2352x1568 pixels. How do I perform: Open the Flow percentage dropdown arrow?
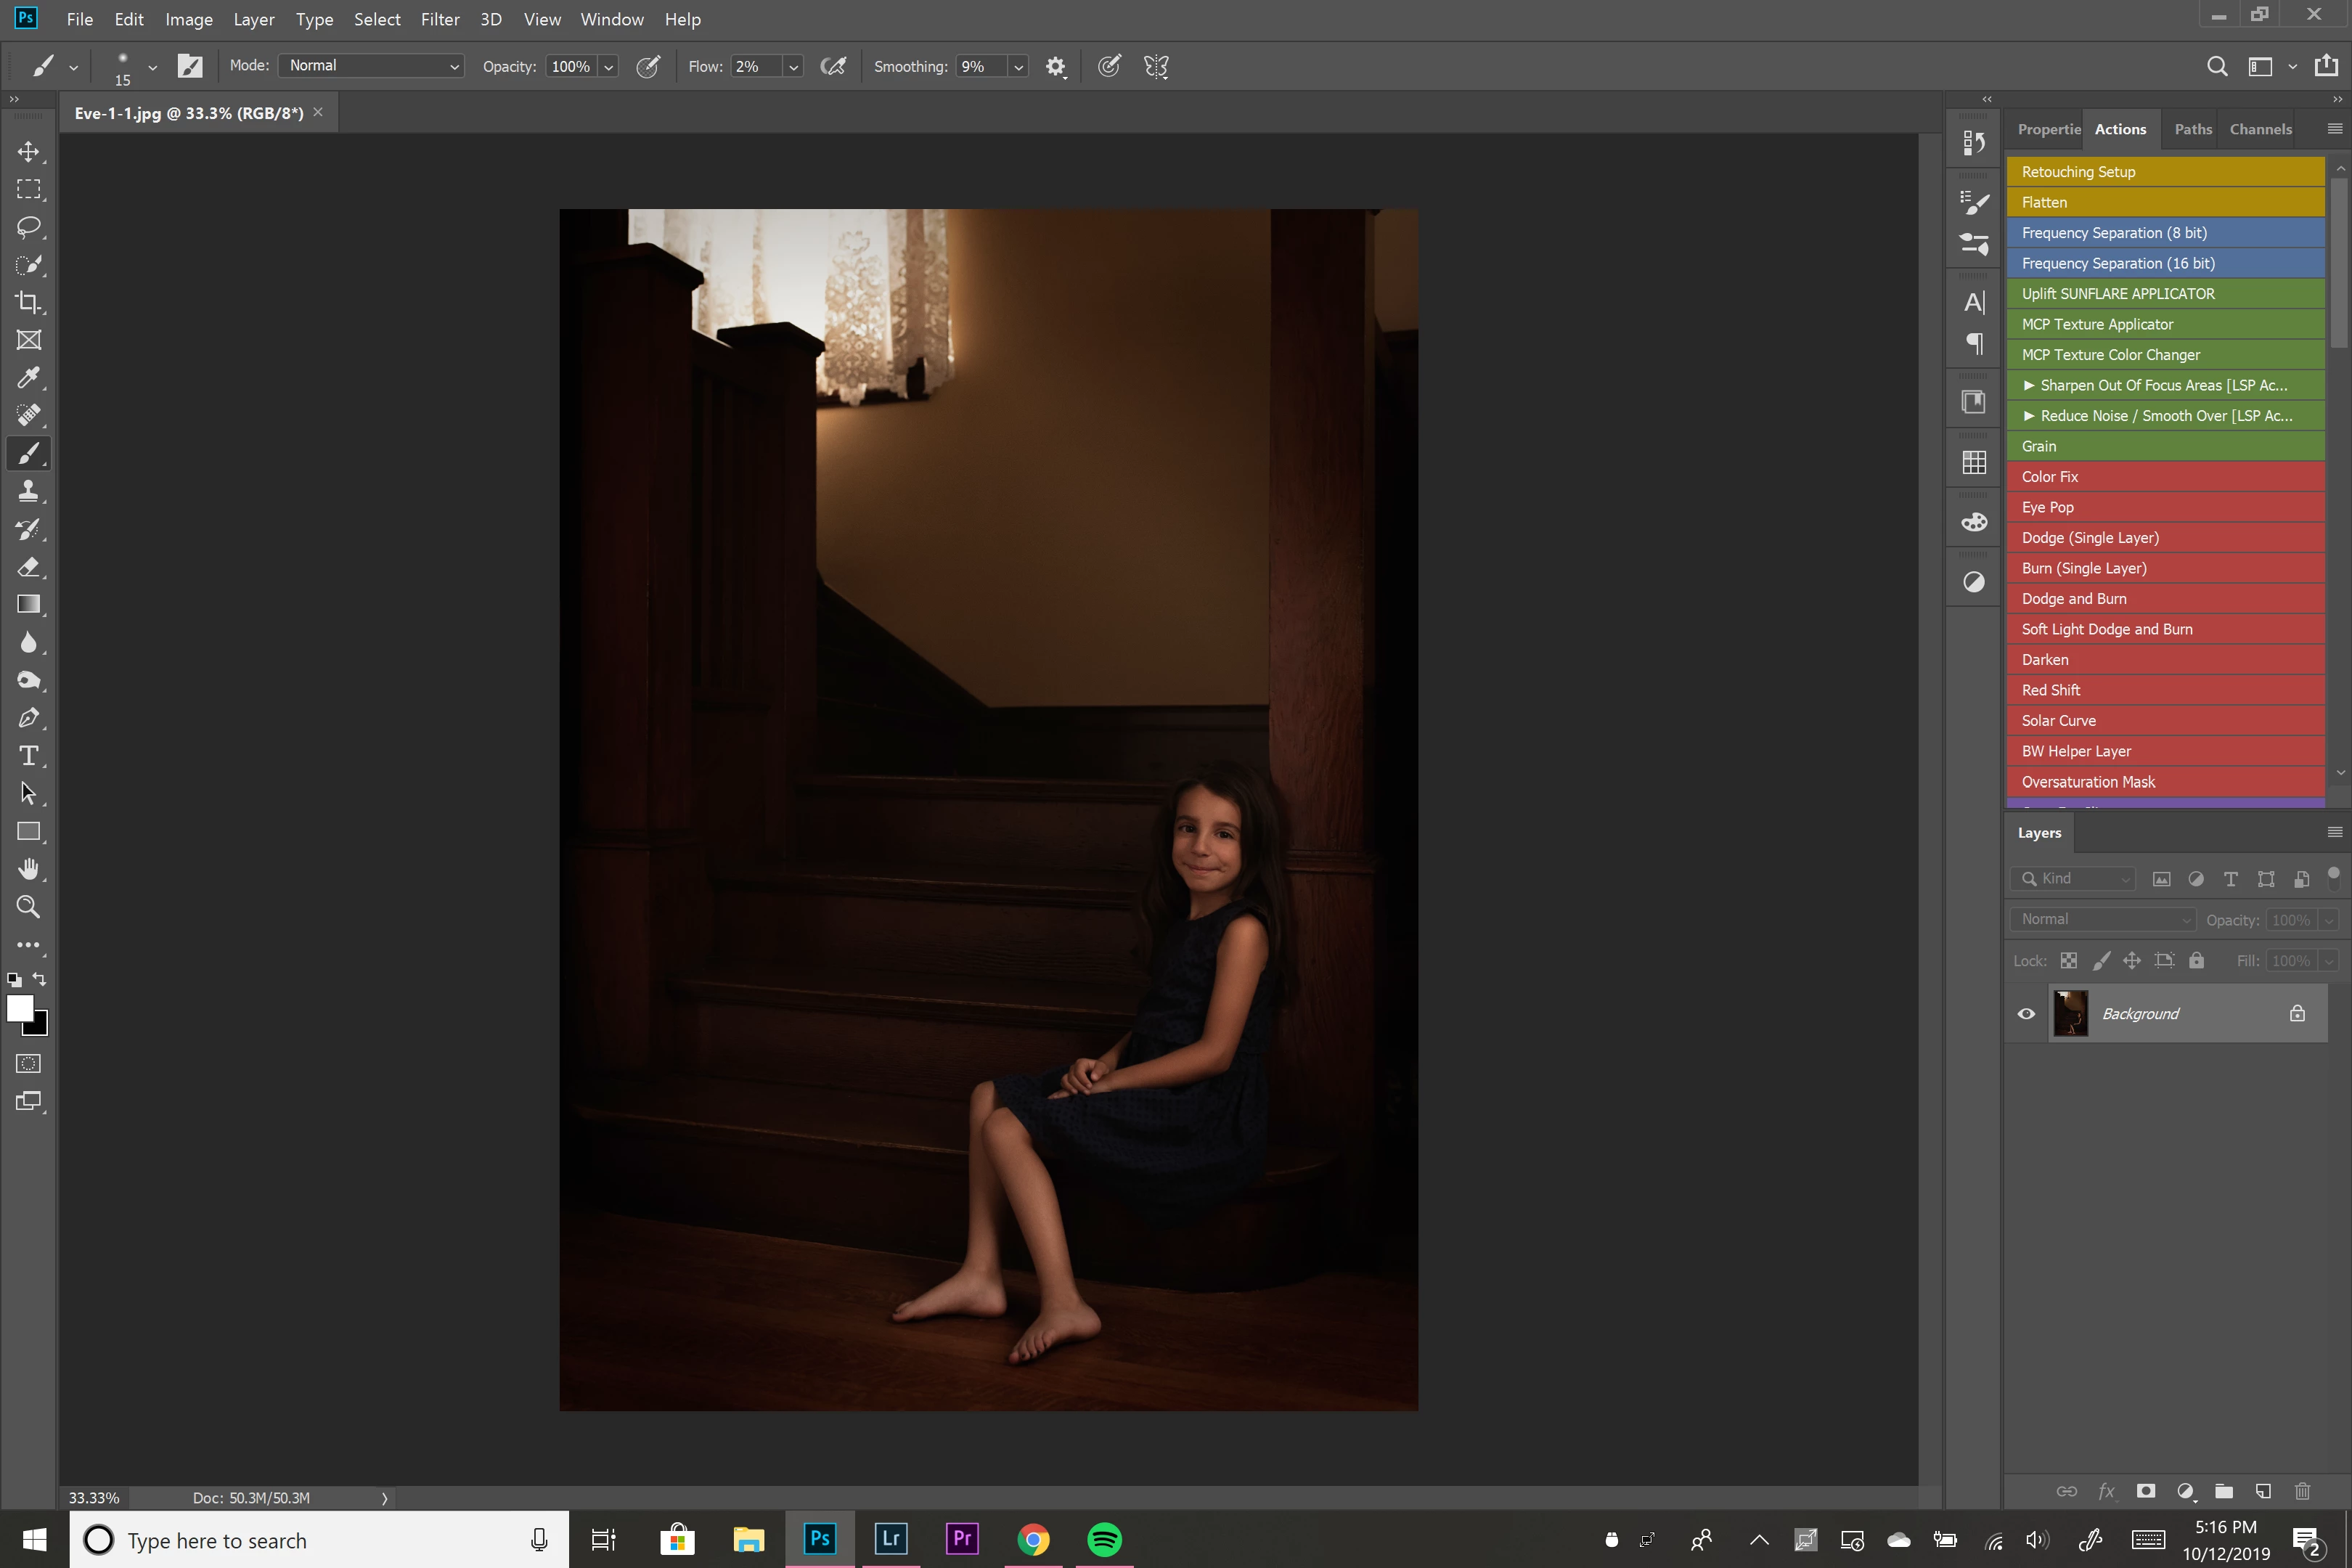tap(793, 67)
